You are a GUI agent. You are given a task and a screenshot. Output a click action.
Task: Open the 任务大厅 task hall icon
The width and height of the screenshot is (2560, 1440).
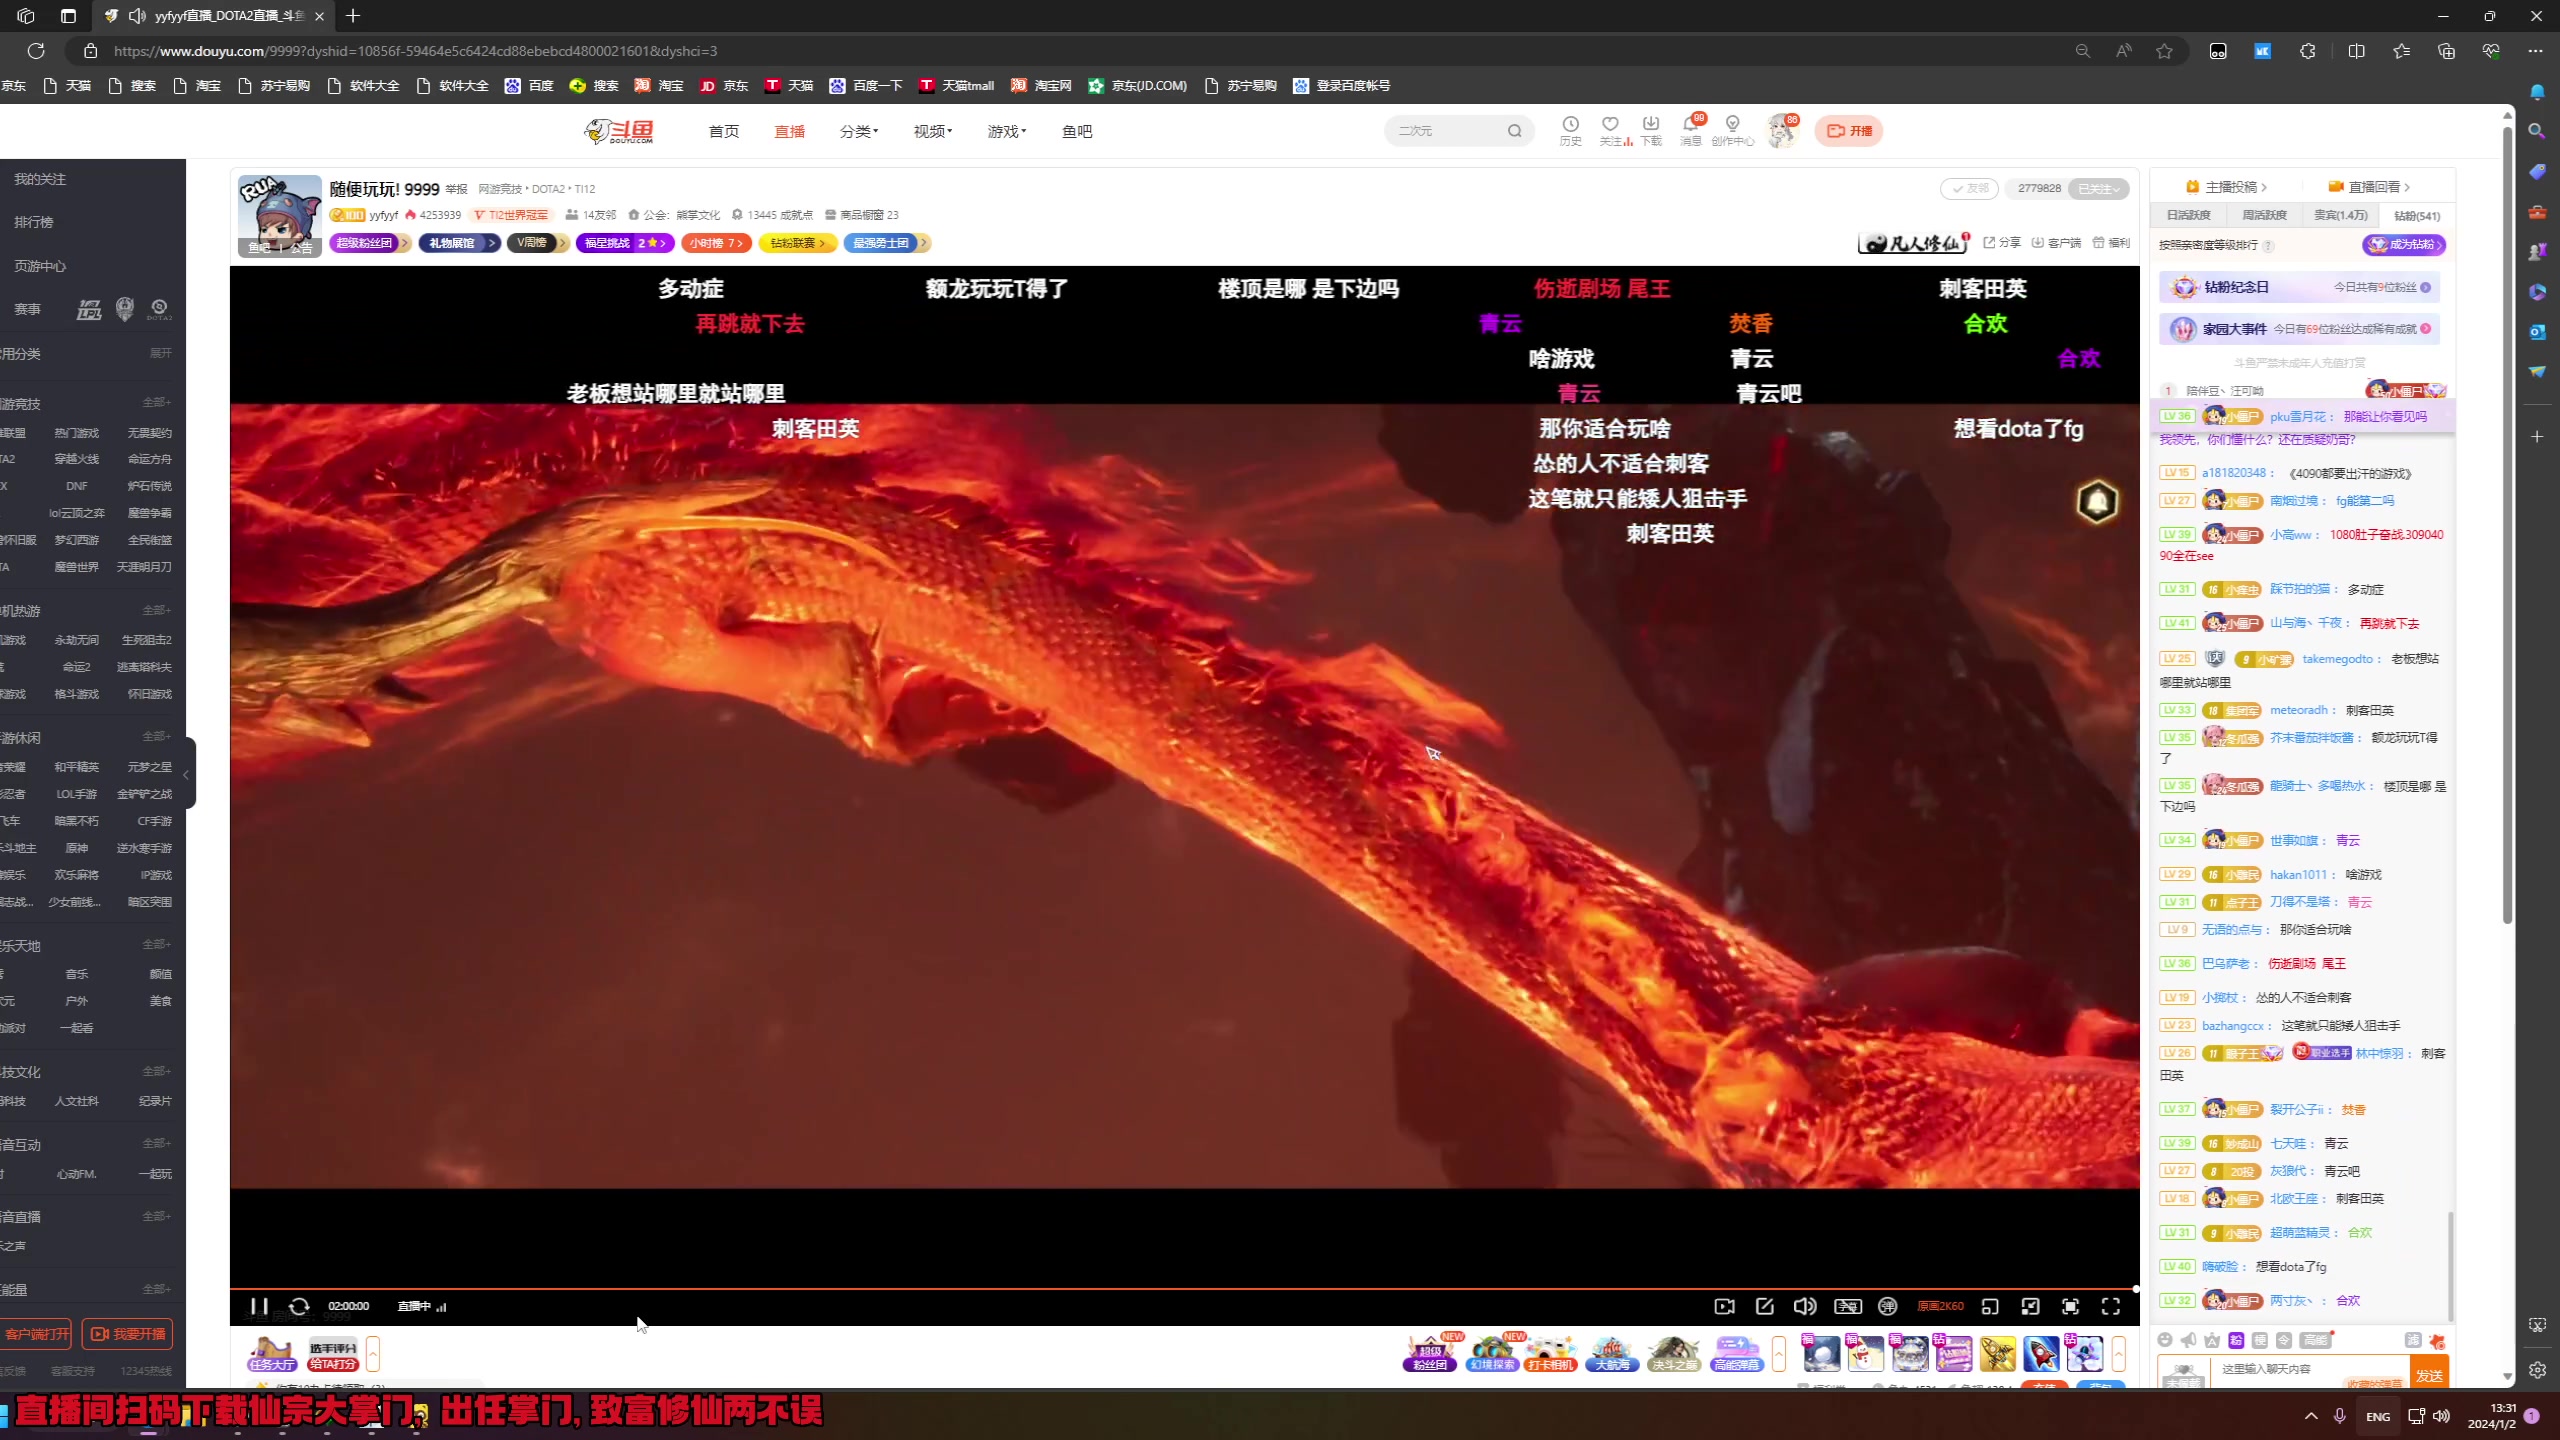point(273,1354)
